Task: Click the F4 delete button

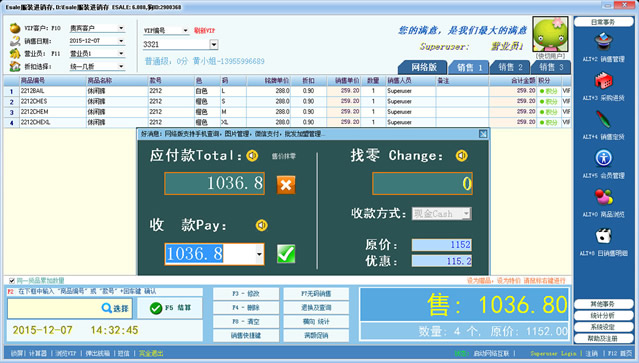Action: (x=246, y=308)
